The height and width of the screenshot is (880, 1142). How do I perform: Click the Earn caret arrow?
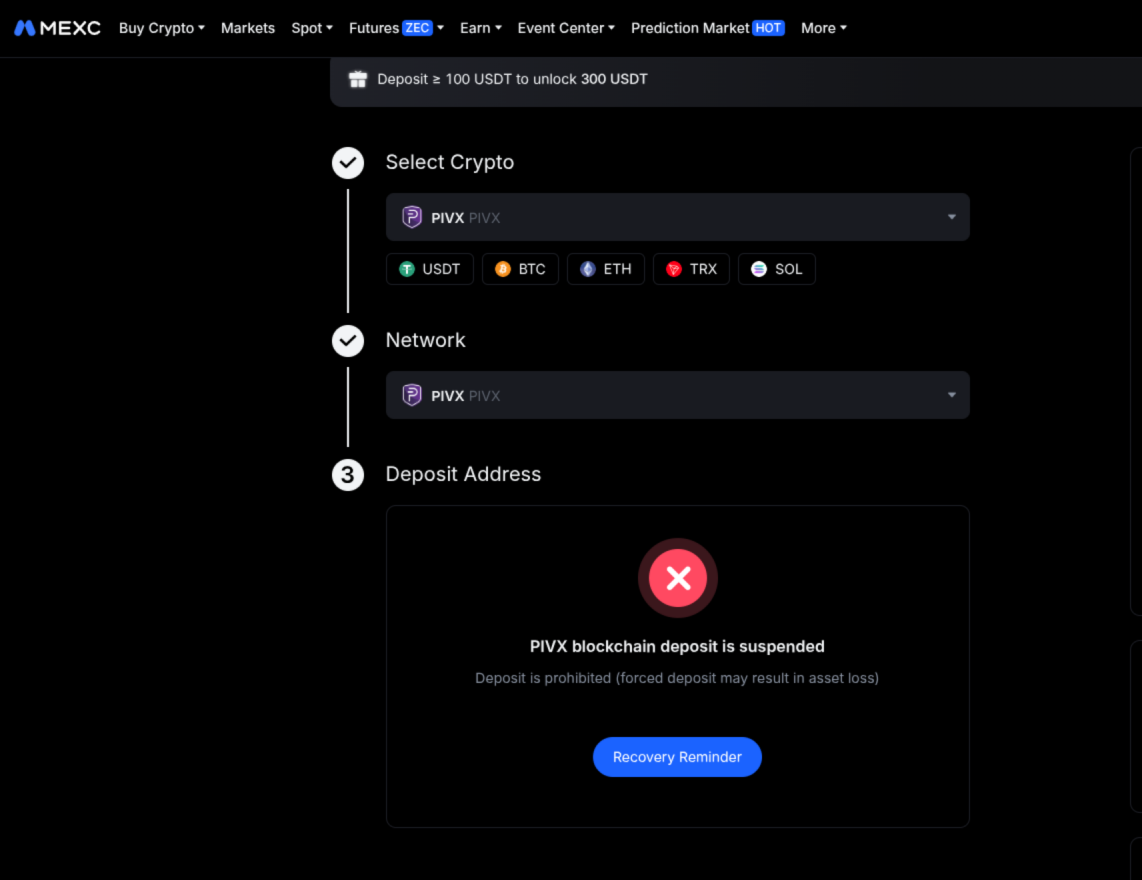click(x=498, y=28)
